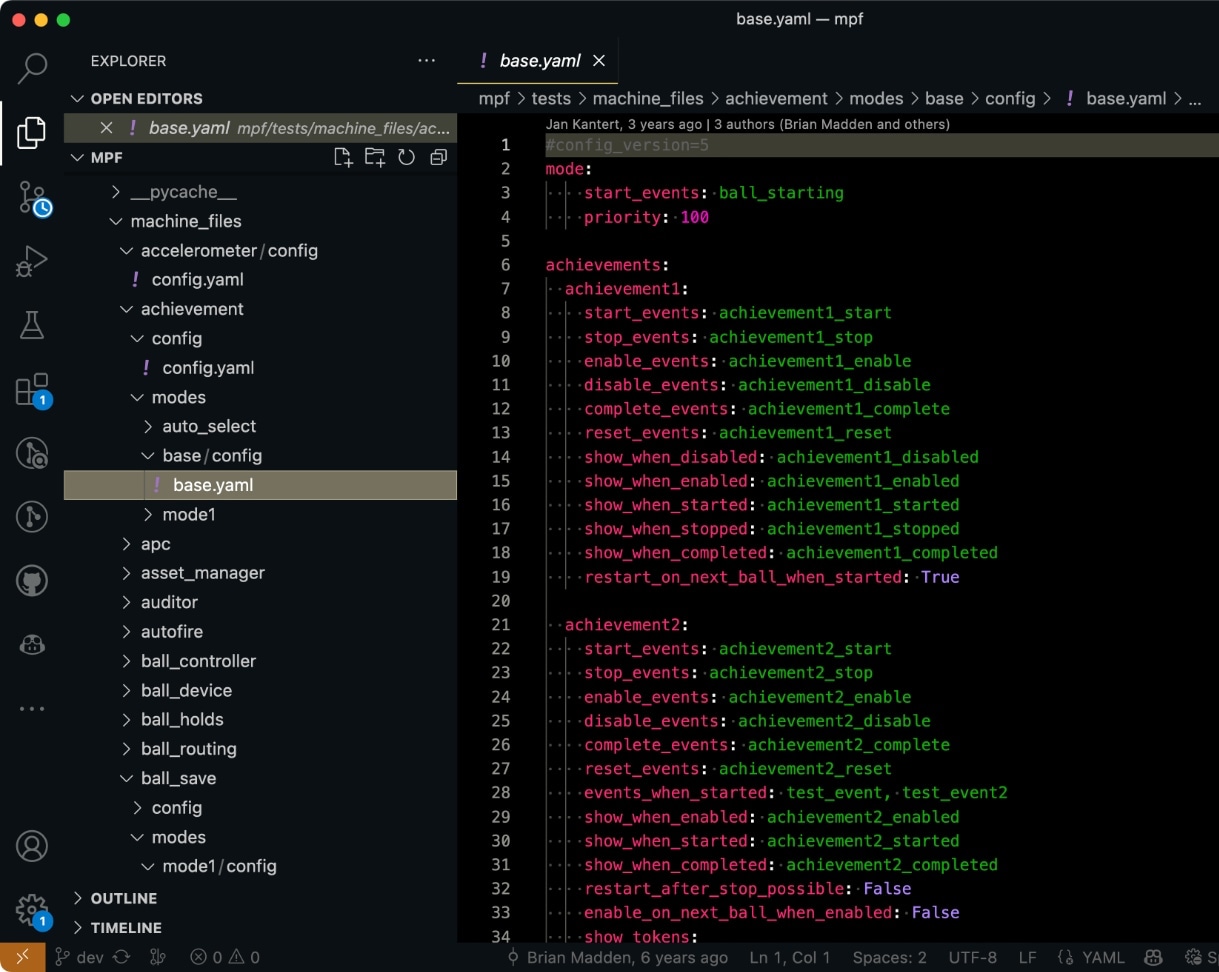Image resolution: width=1219 pixels, height=972 pixels.
Task: Expand the OUTLINE section
Action: pyautogui.click(x=123, y=898)
